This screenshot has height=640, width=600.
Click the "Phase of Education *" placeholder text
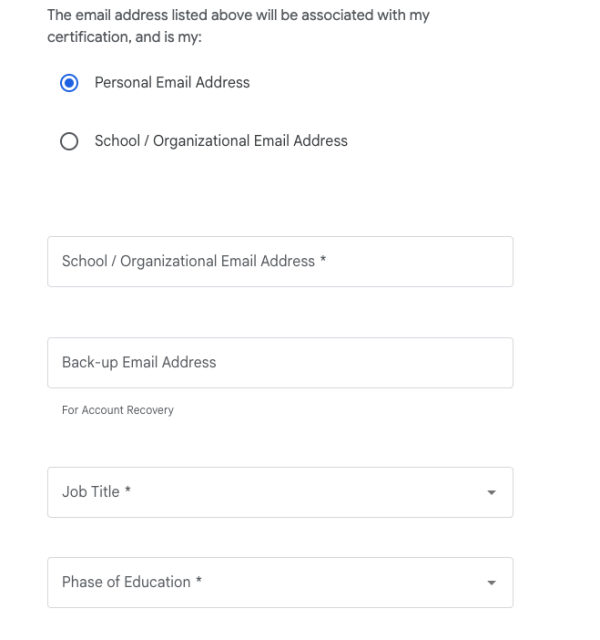tap(132, 582)
